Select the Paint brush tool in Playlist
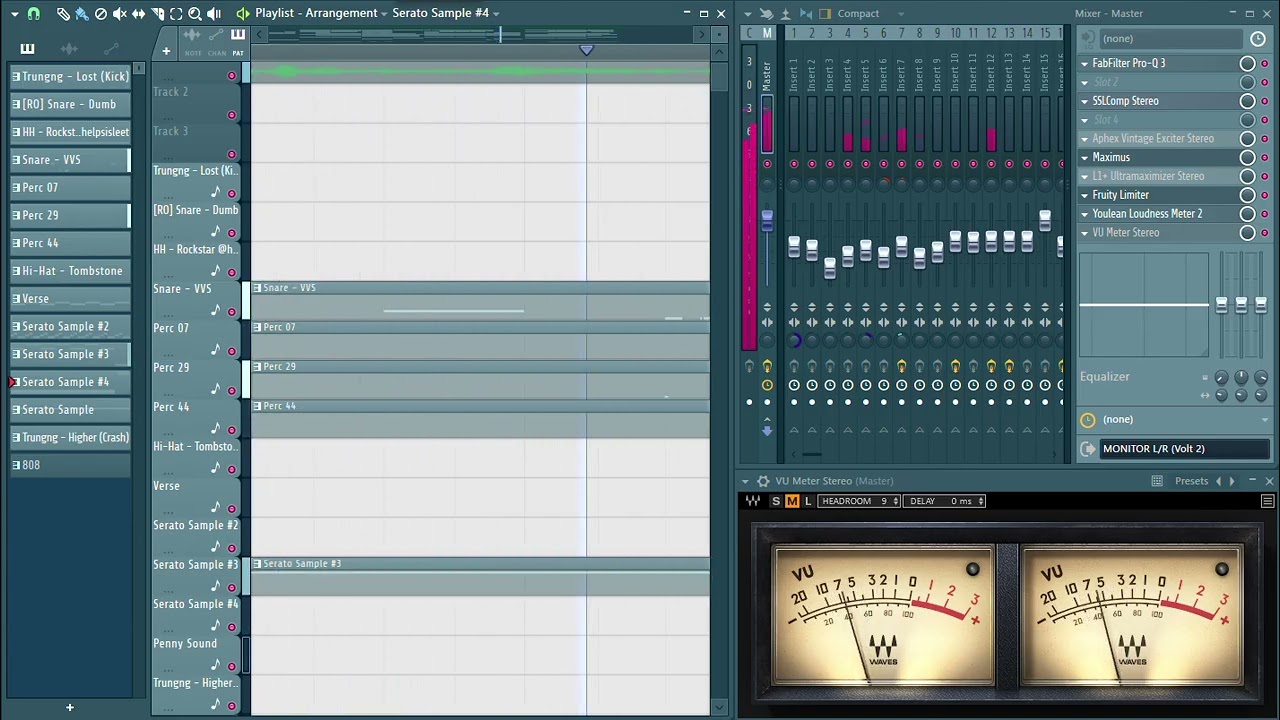 coord(82,14)
